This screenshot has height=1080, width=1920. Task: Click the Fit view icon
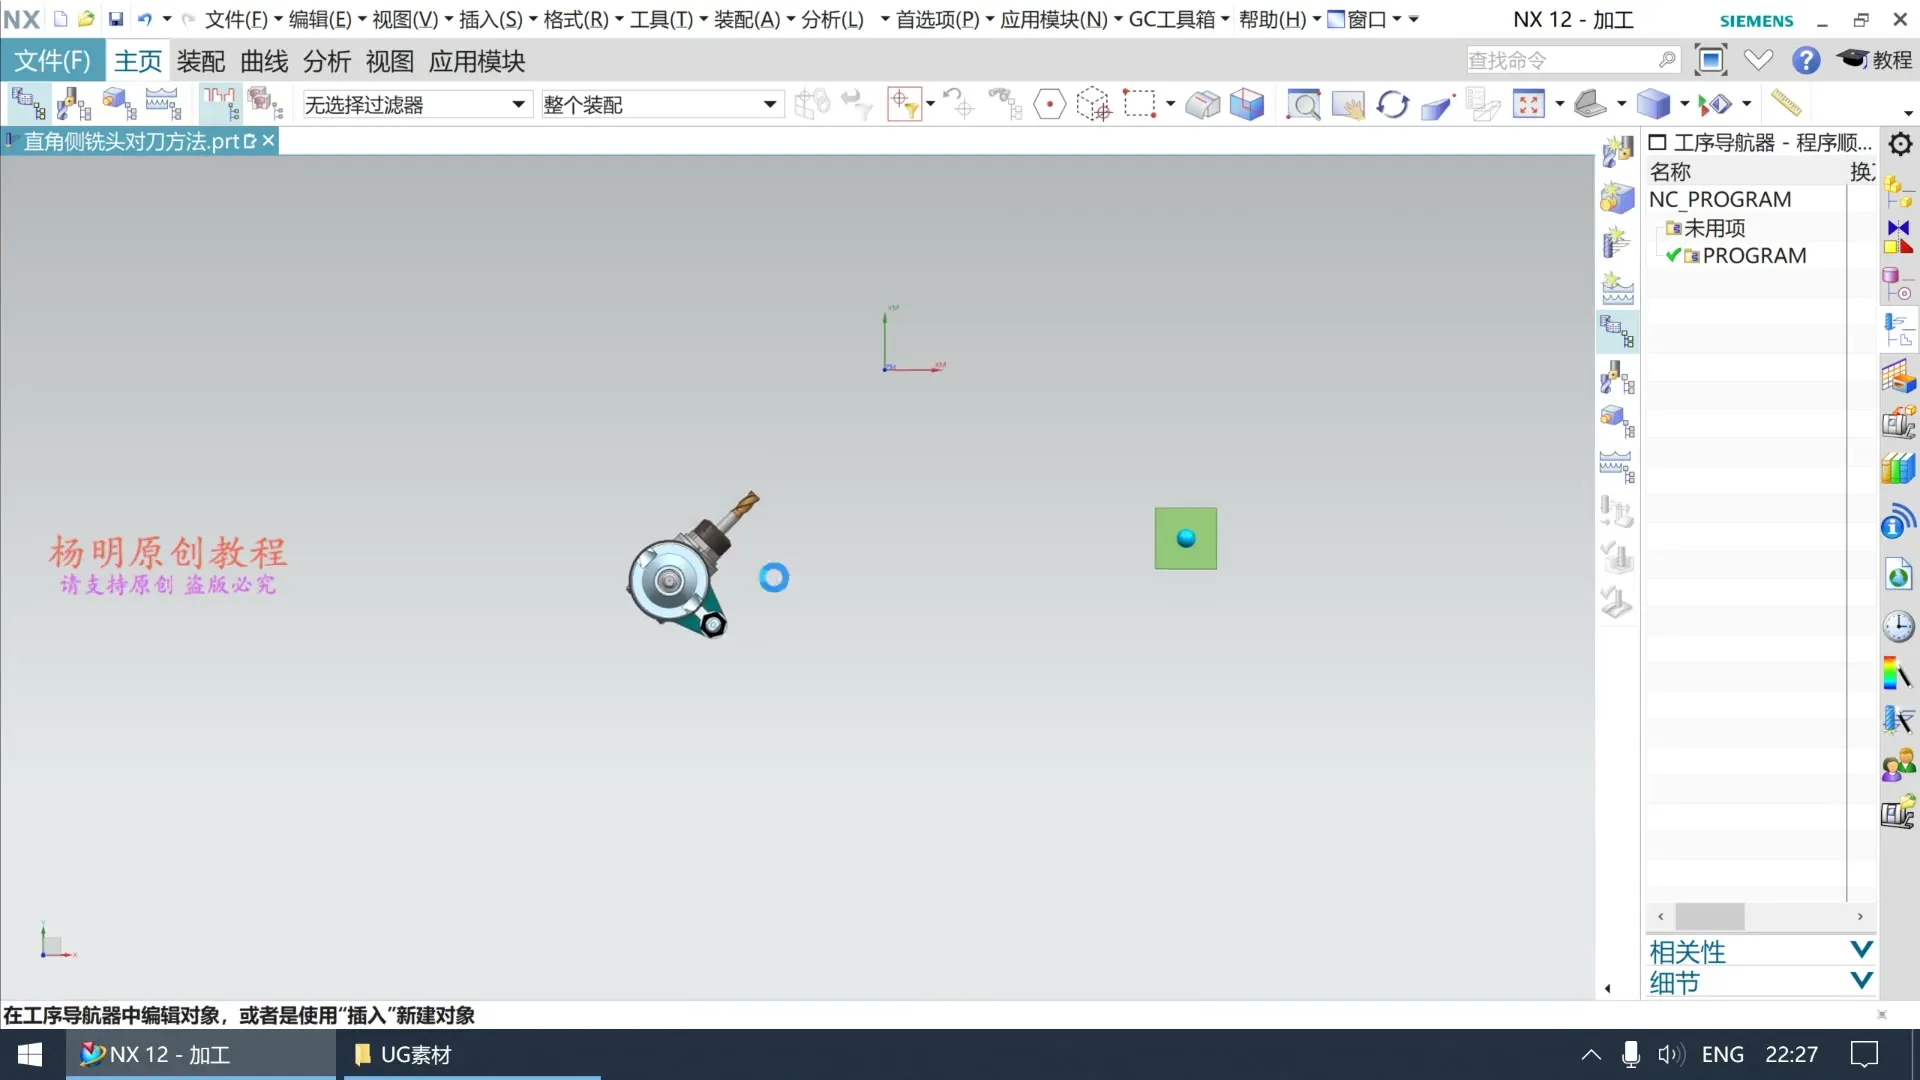click(x=1528, y=104)
